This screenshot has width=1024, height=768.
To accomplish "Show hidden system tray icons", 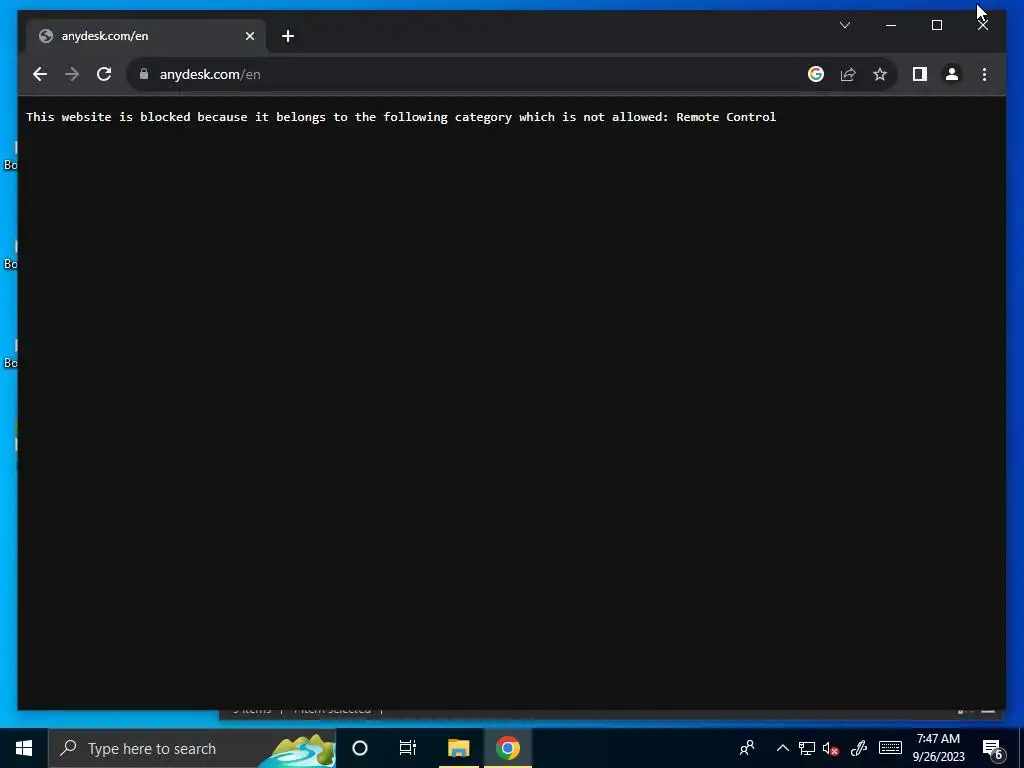I will click(782, 748).
